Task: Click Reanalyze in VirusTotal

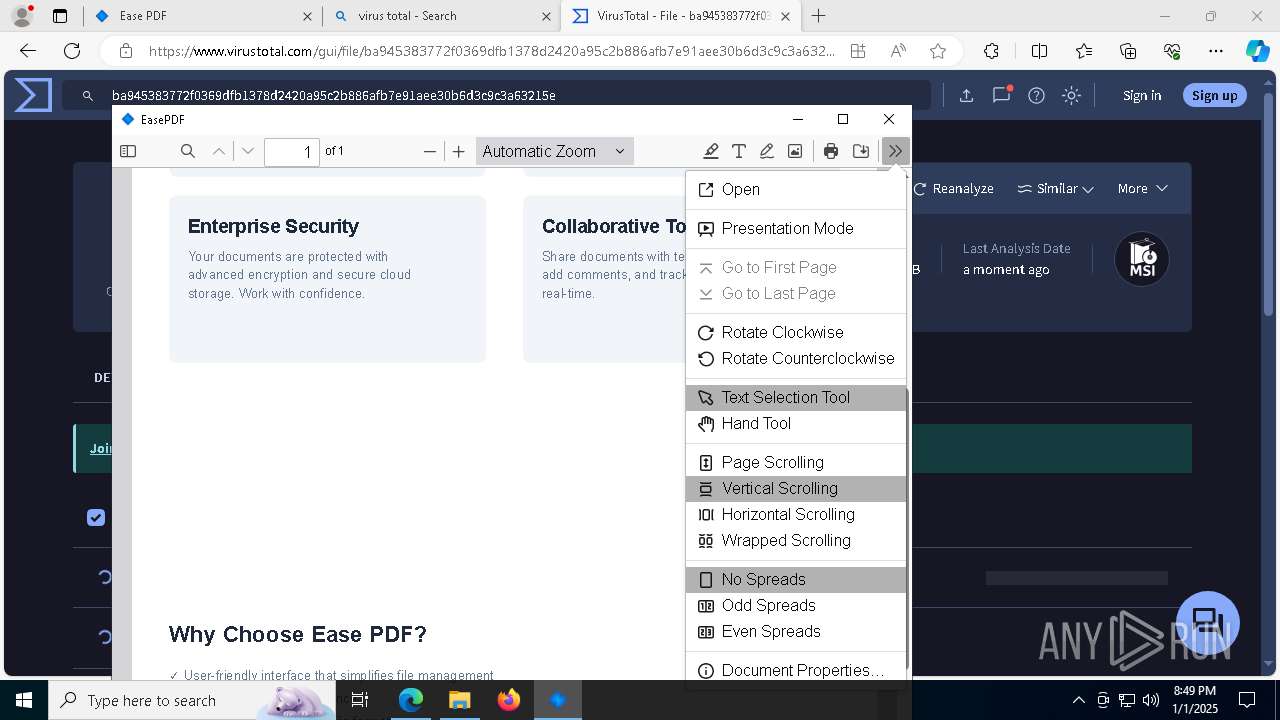Action: [x=953, y=188]
